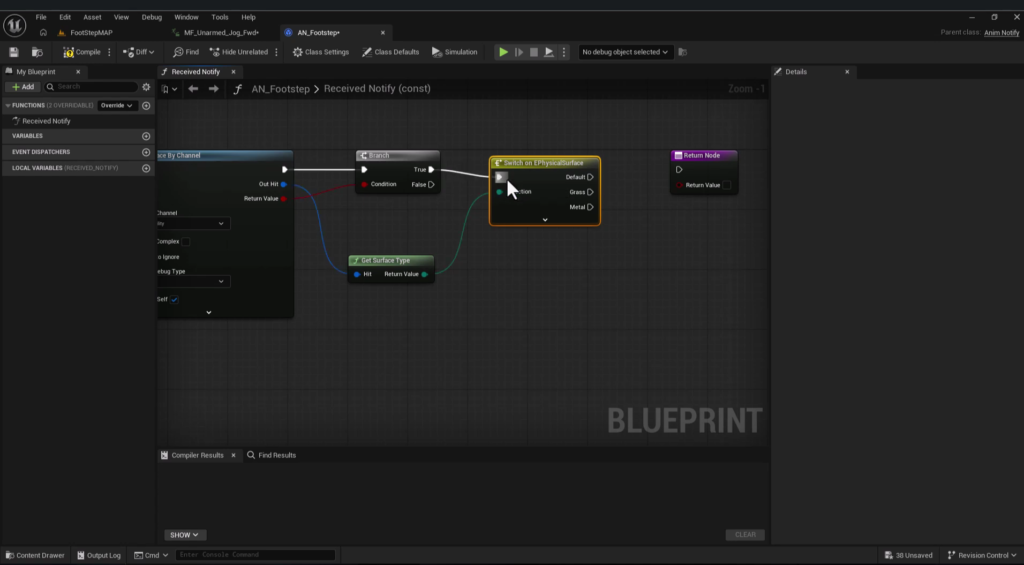
Task: Open the Content Drawer
Action: click(x=35, y=555)
